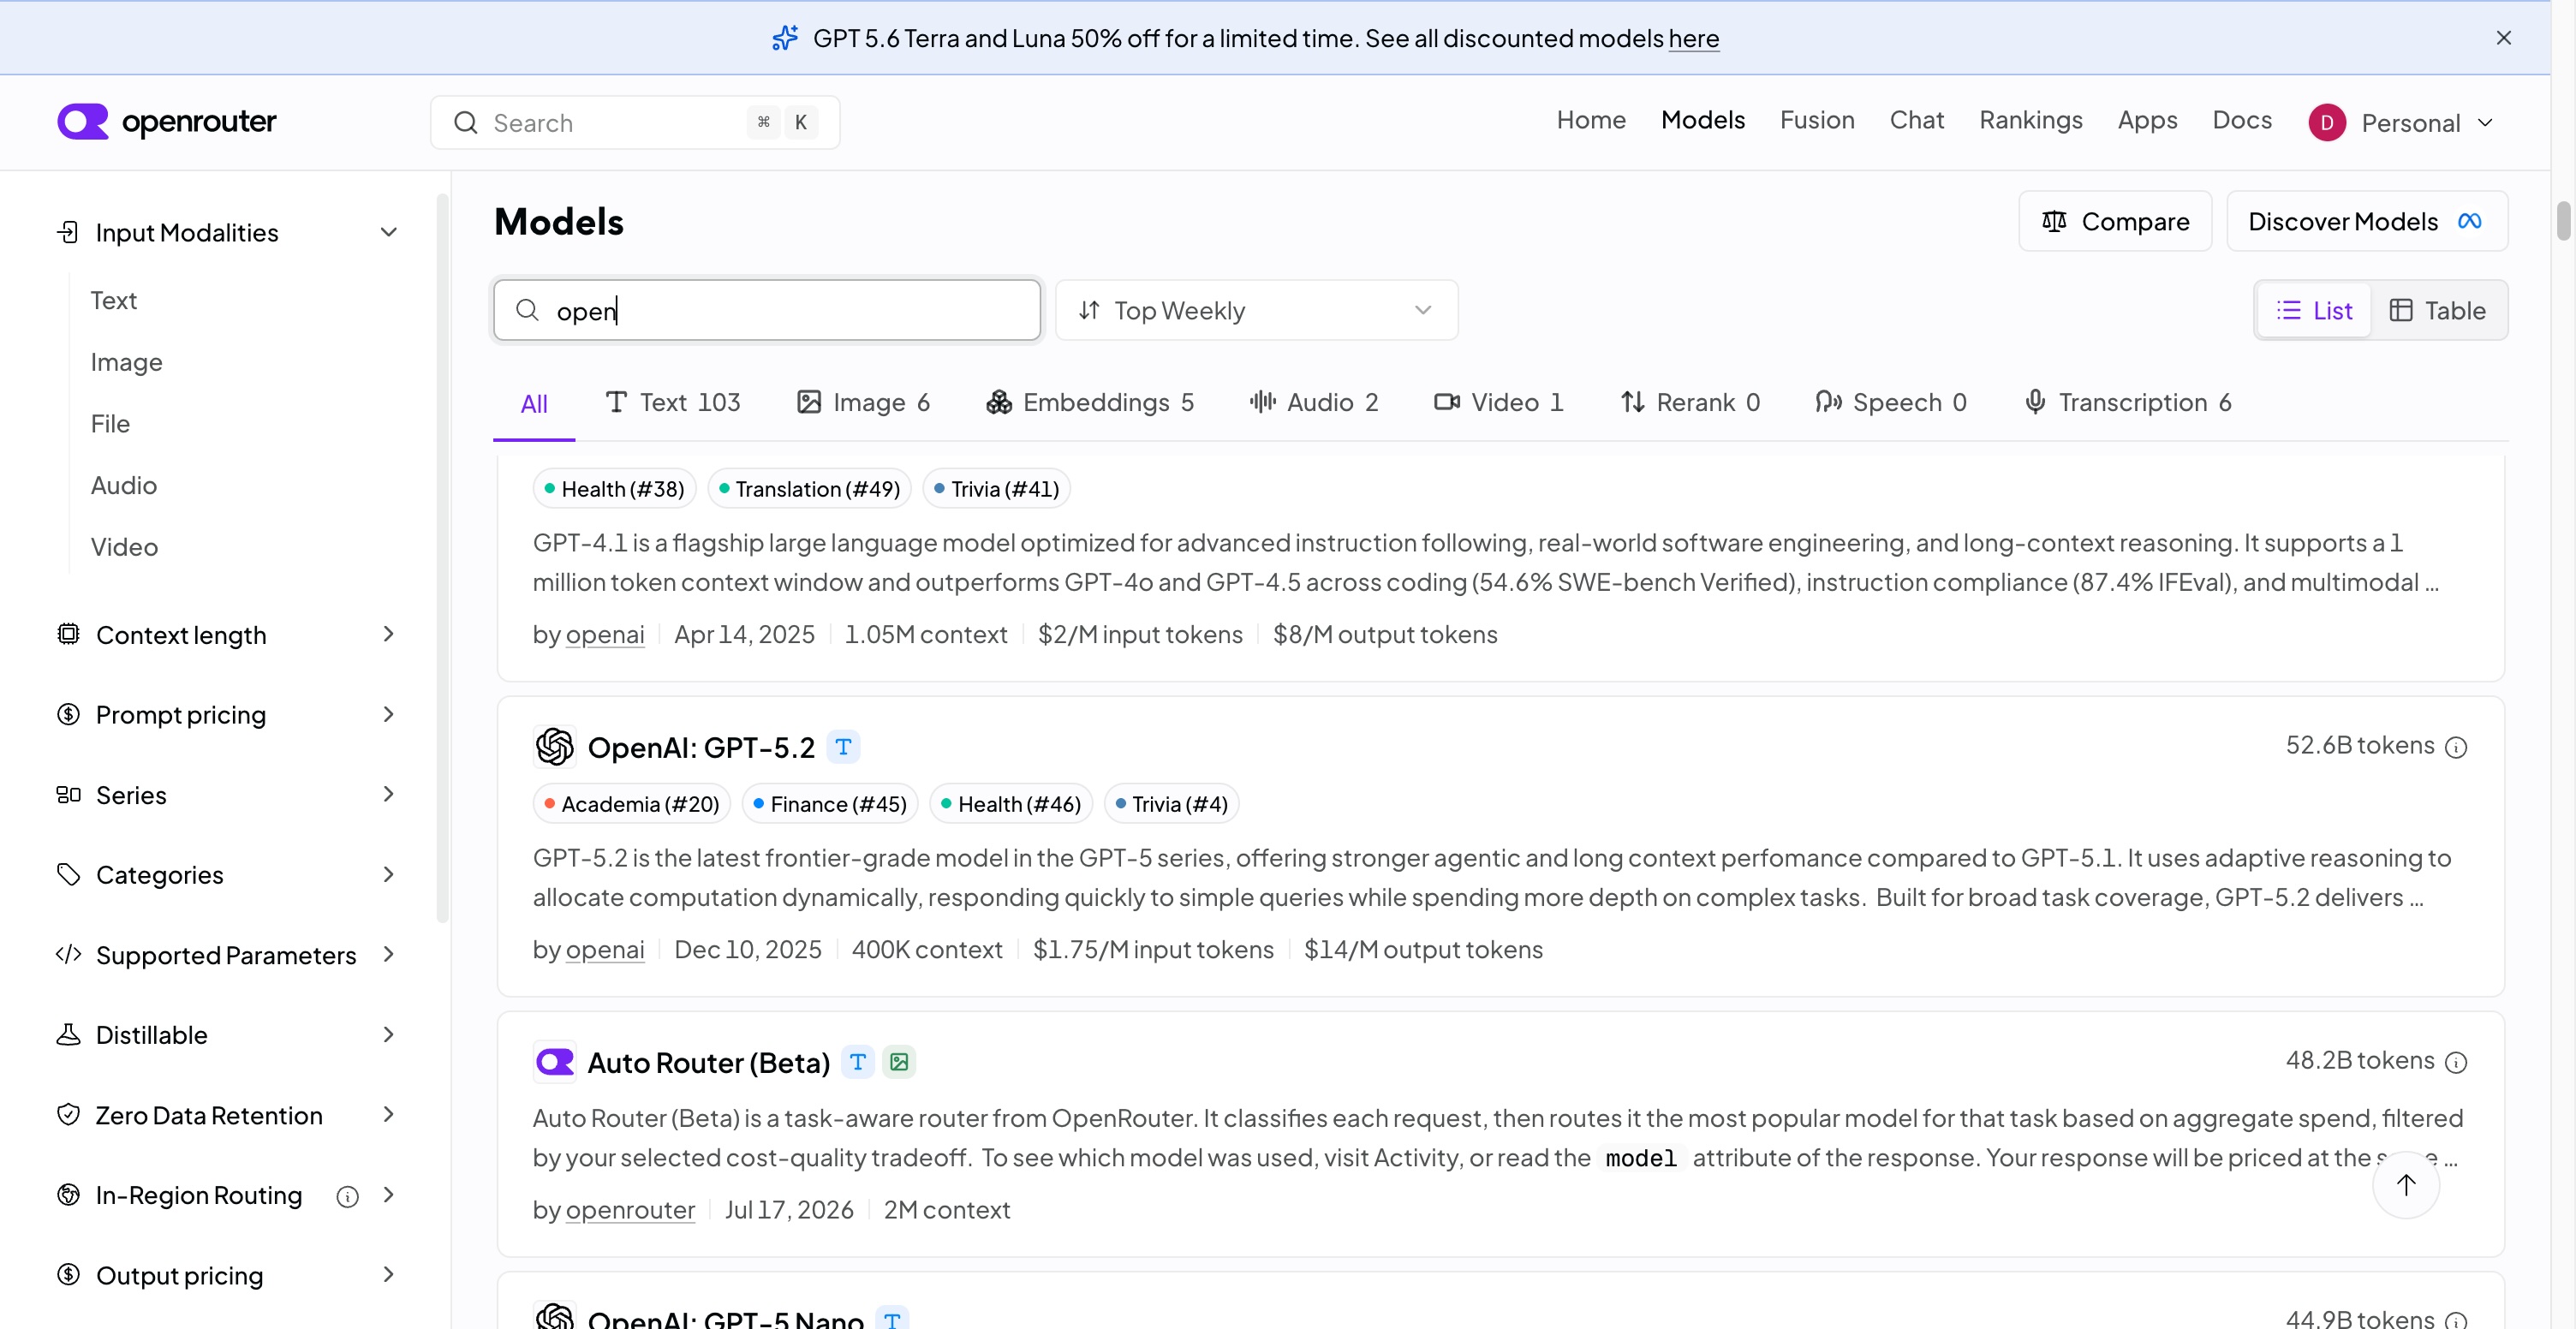Open the openai author link under GPT-5.2

click(605, 949)
